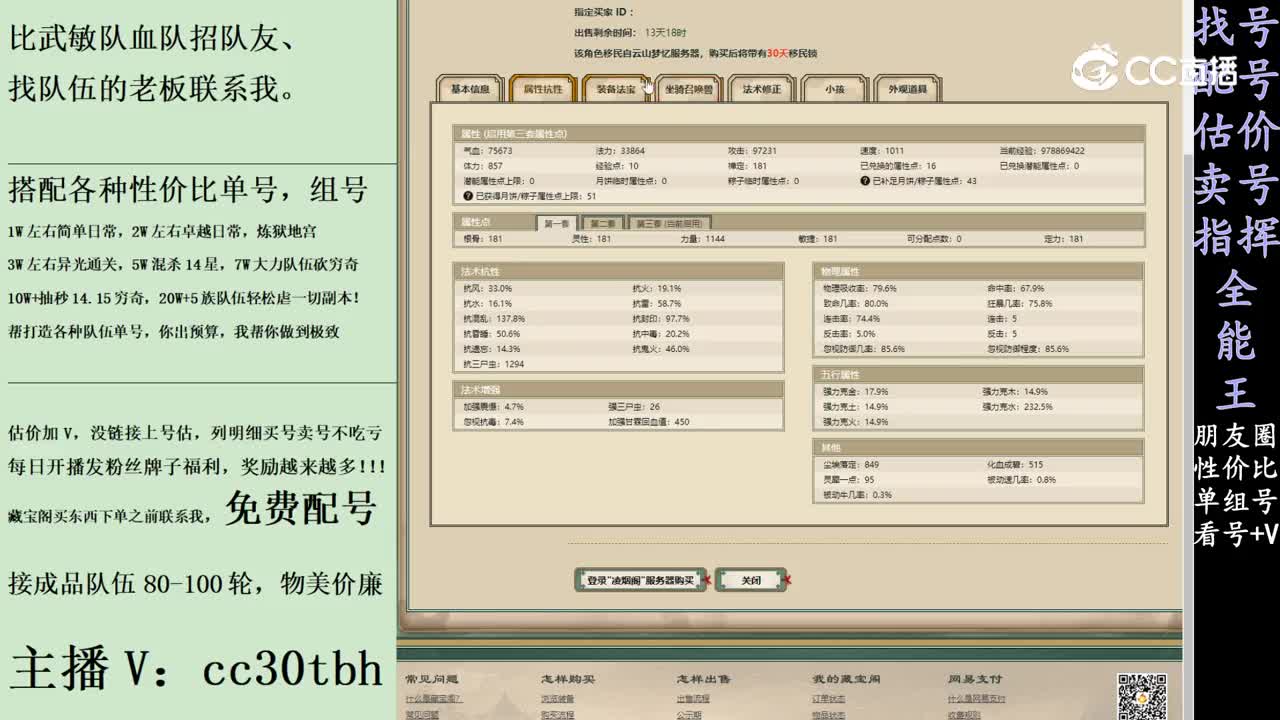The height and width of the screenshot is (720, 1280).
Task: Open the 什么是藏宝阁 footer link
Action: point(433,699)
